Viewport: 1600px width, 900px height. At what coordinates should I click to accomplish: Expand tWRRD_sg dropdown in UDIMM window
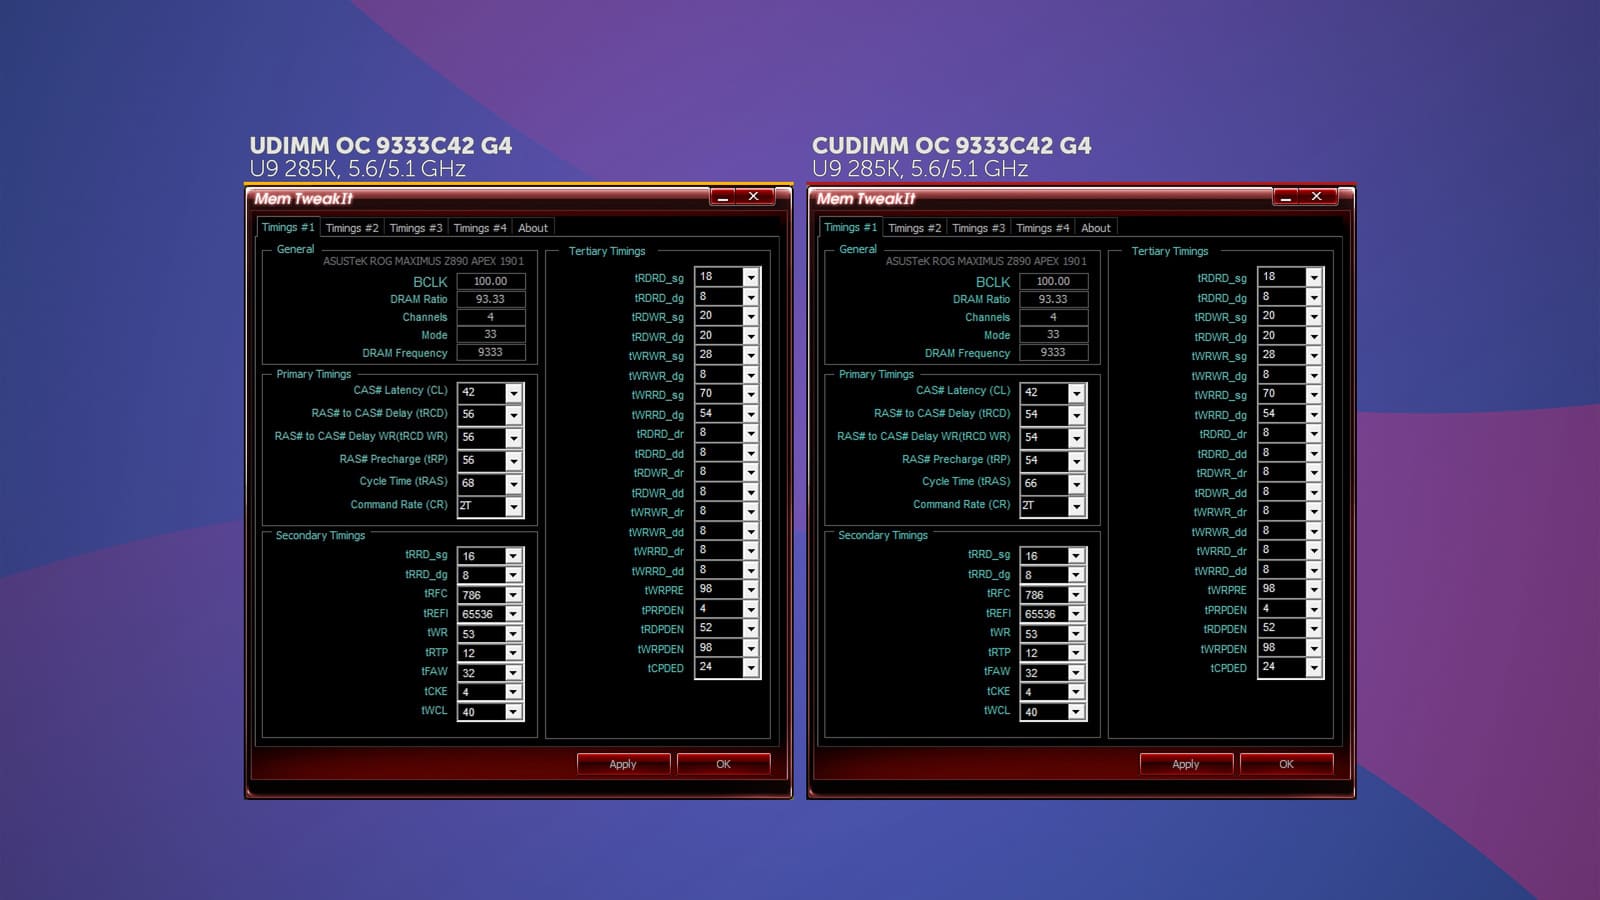751,394
